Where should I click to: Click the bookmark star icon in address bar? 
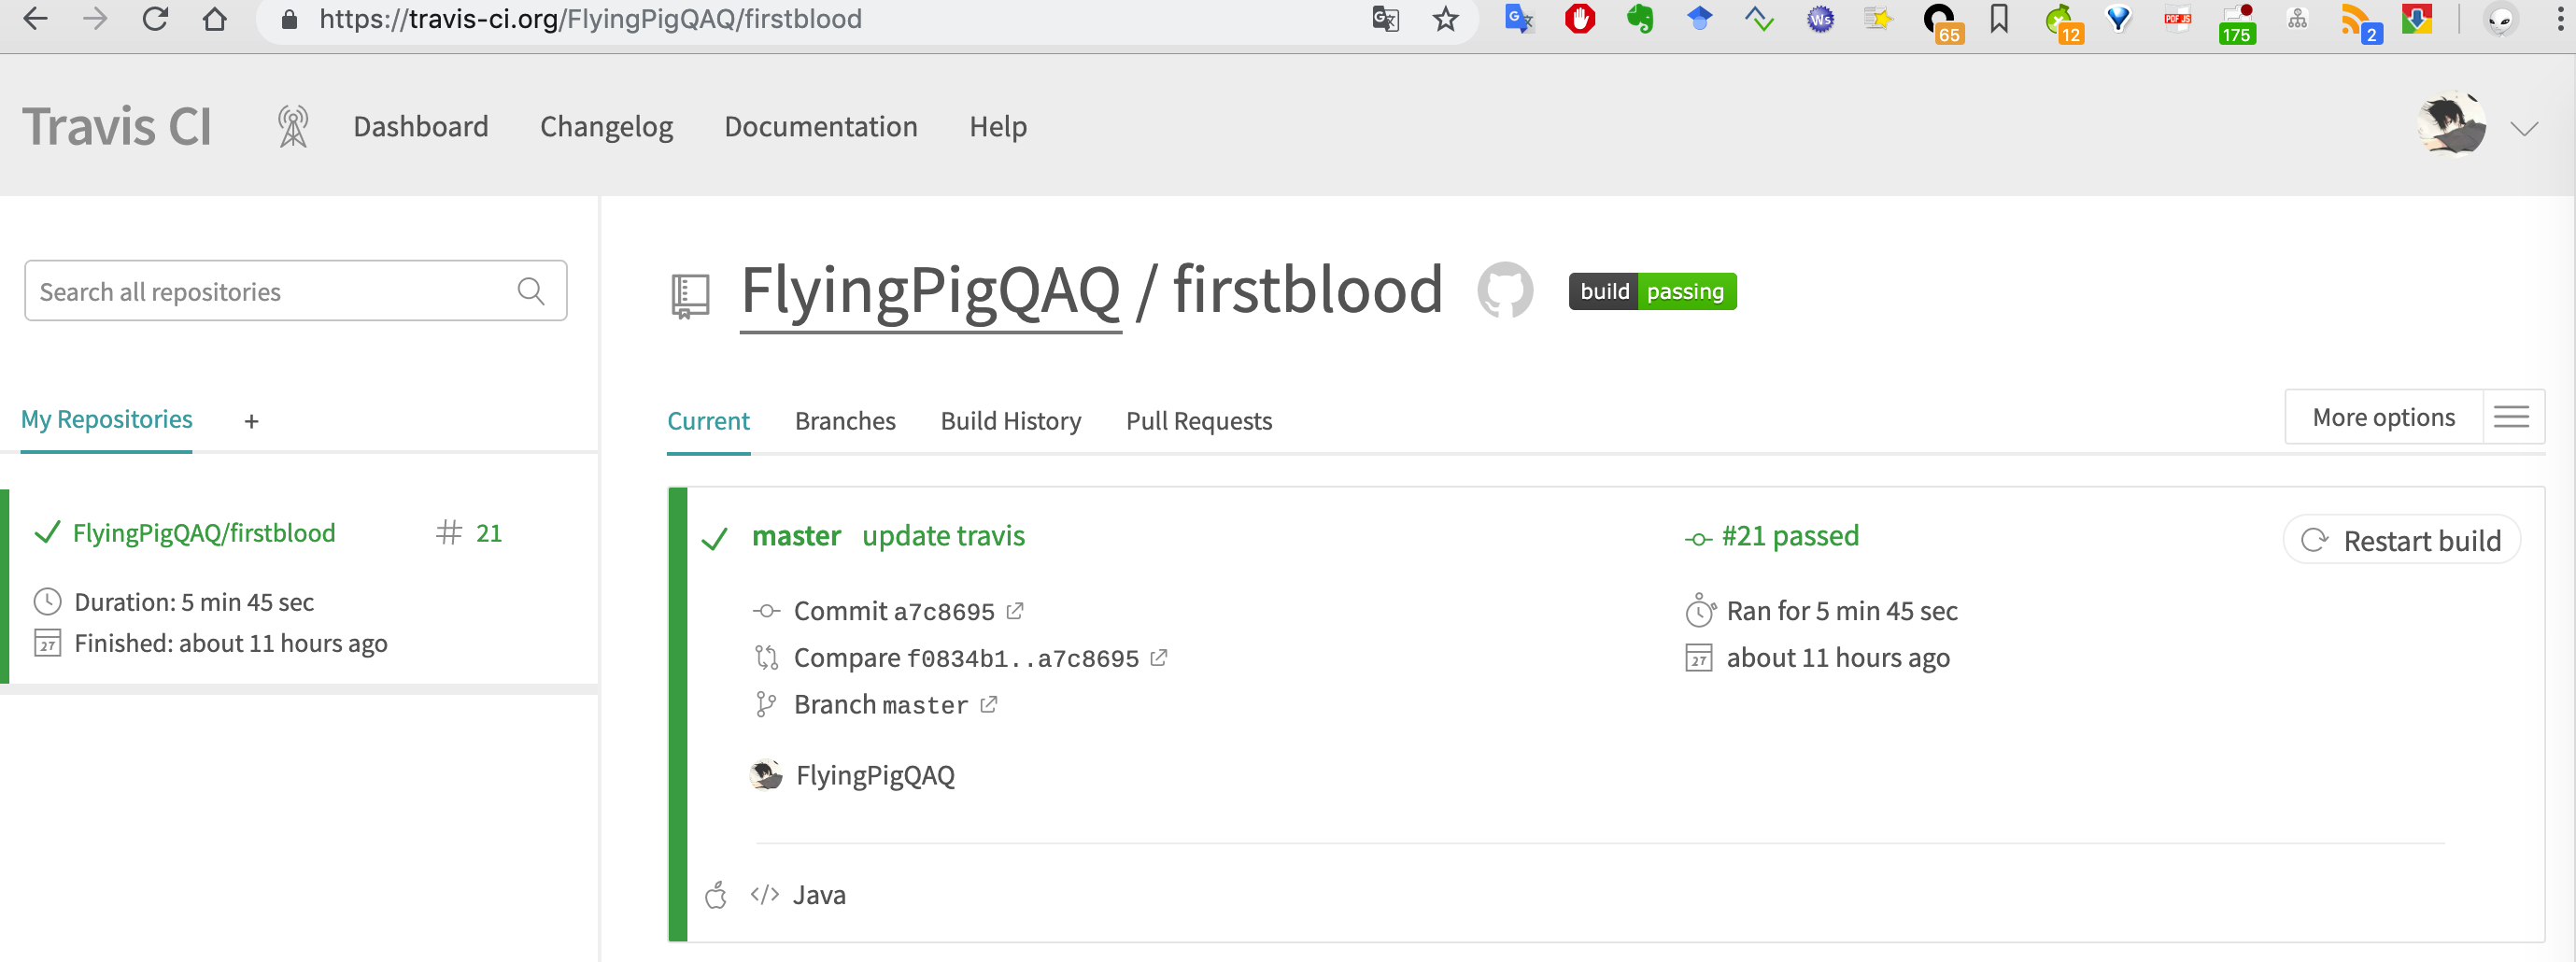point(1445,19)
